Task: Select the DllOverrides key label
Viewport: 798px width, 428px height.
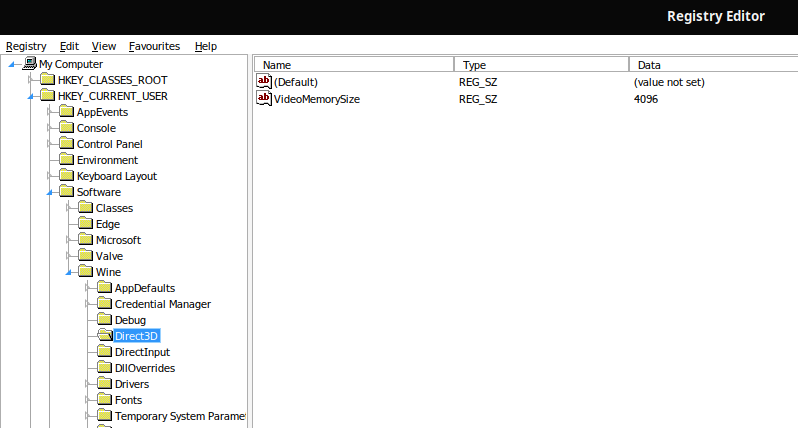Action: point(145,368)
